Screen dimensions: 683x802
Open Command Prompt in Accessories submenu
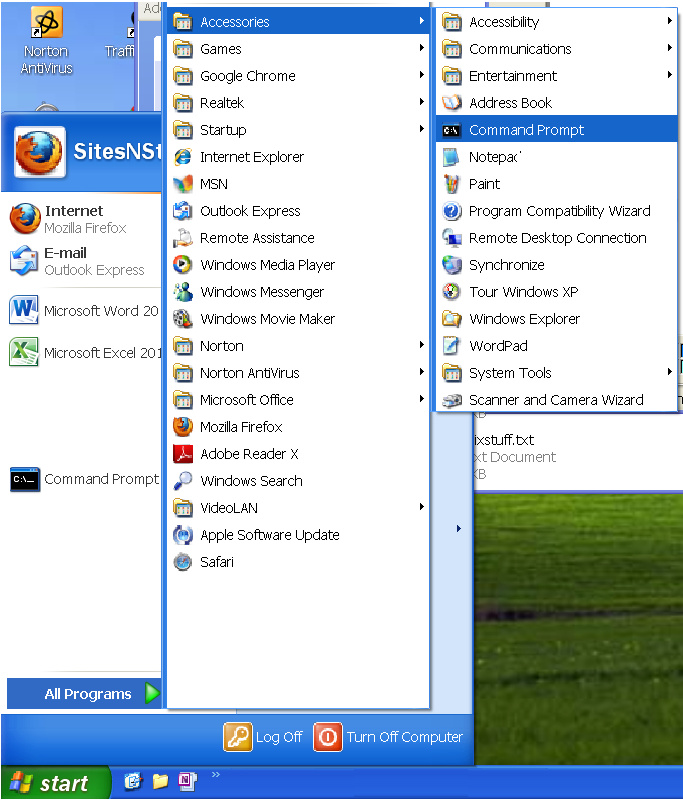tap(556, 130)
